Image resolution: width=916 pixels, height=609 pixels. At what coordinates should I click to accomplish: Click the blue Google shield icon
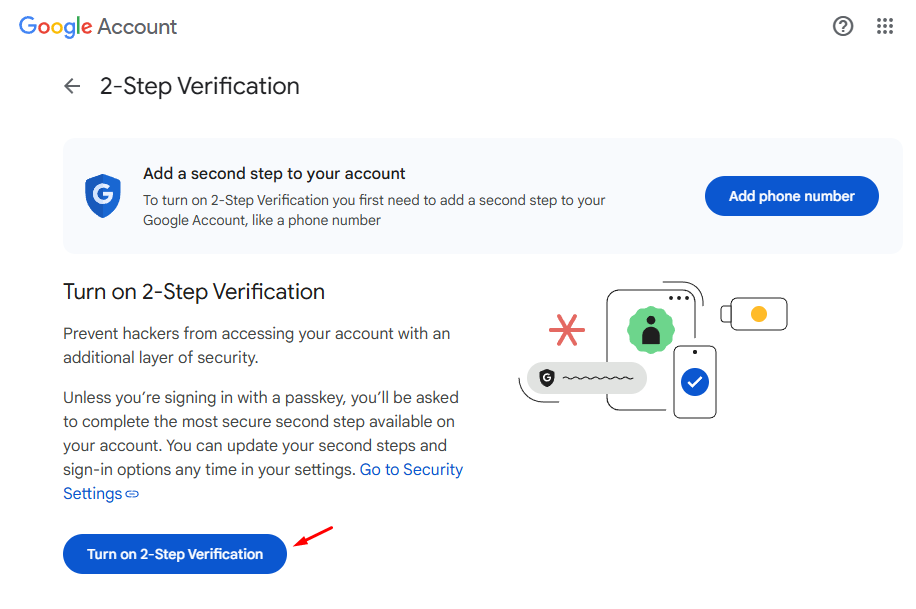click(x=102, y=196)
